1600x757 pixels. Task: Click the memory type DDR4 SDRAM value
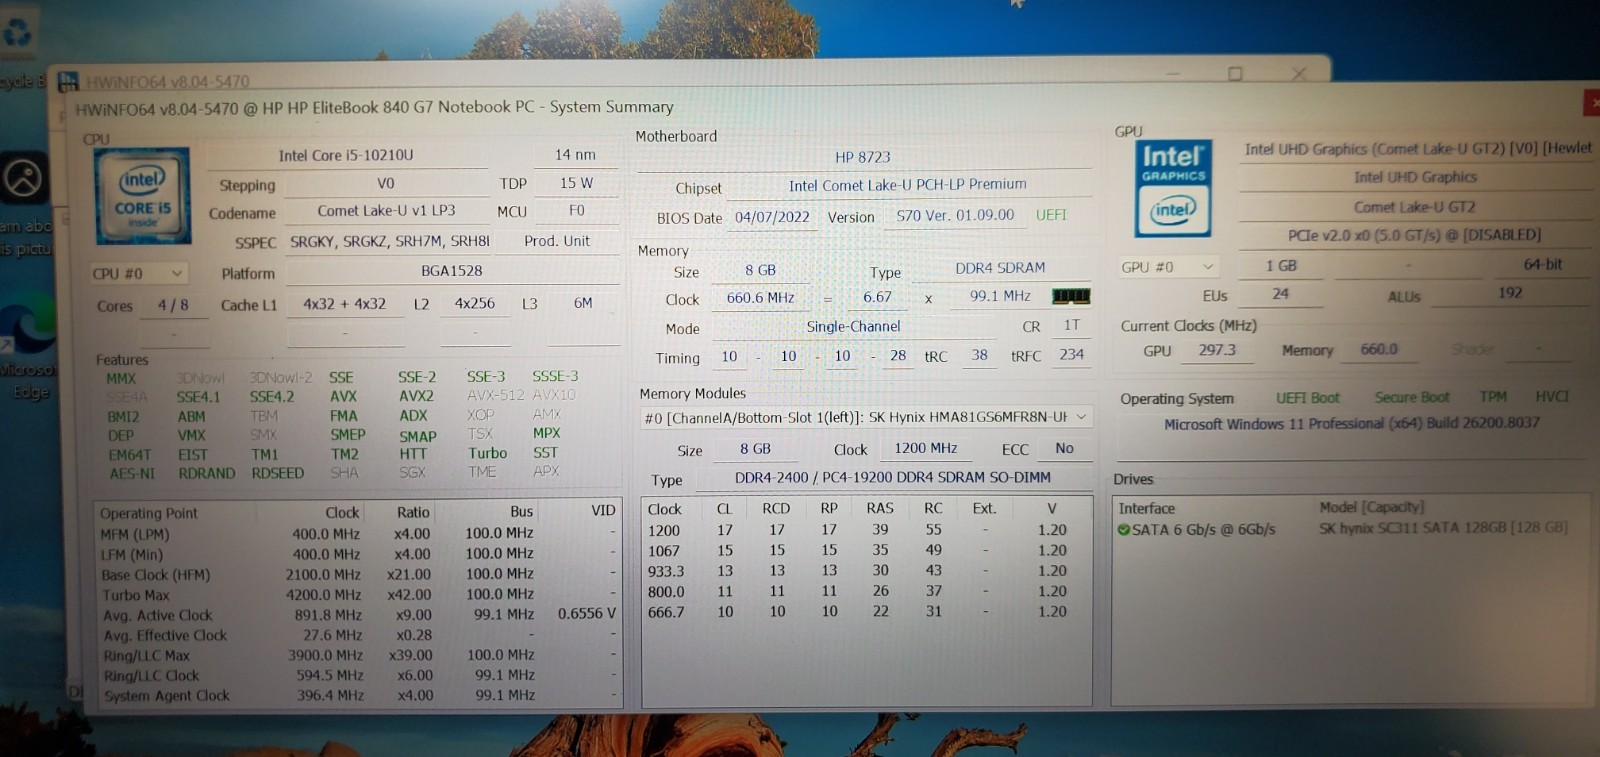(x=1000, y=268)
